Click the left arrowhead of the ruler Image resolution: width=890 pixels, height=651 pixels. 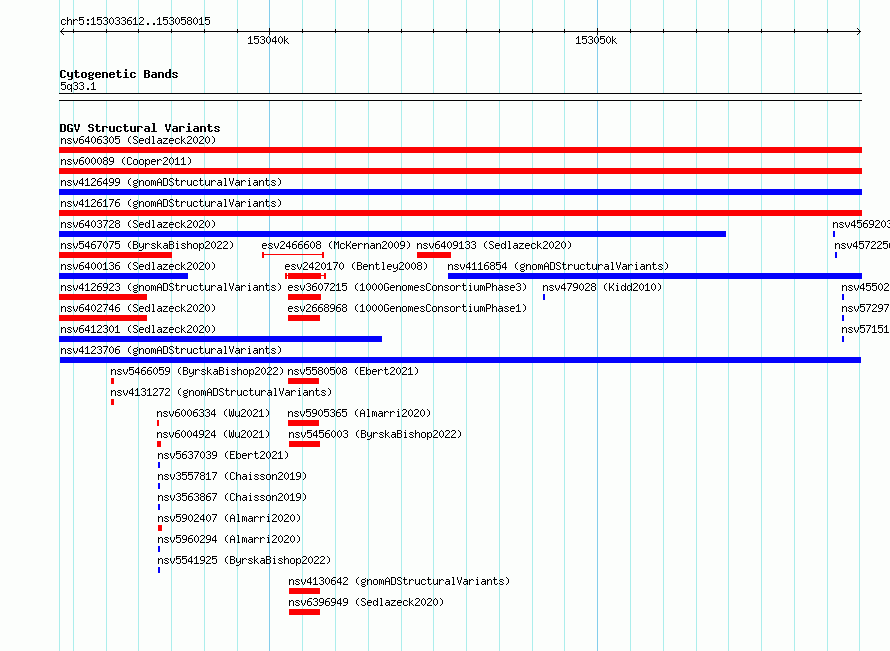62,32
